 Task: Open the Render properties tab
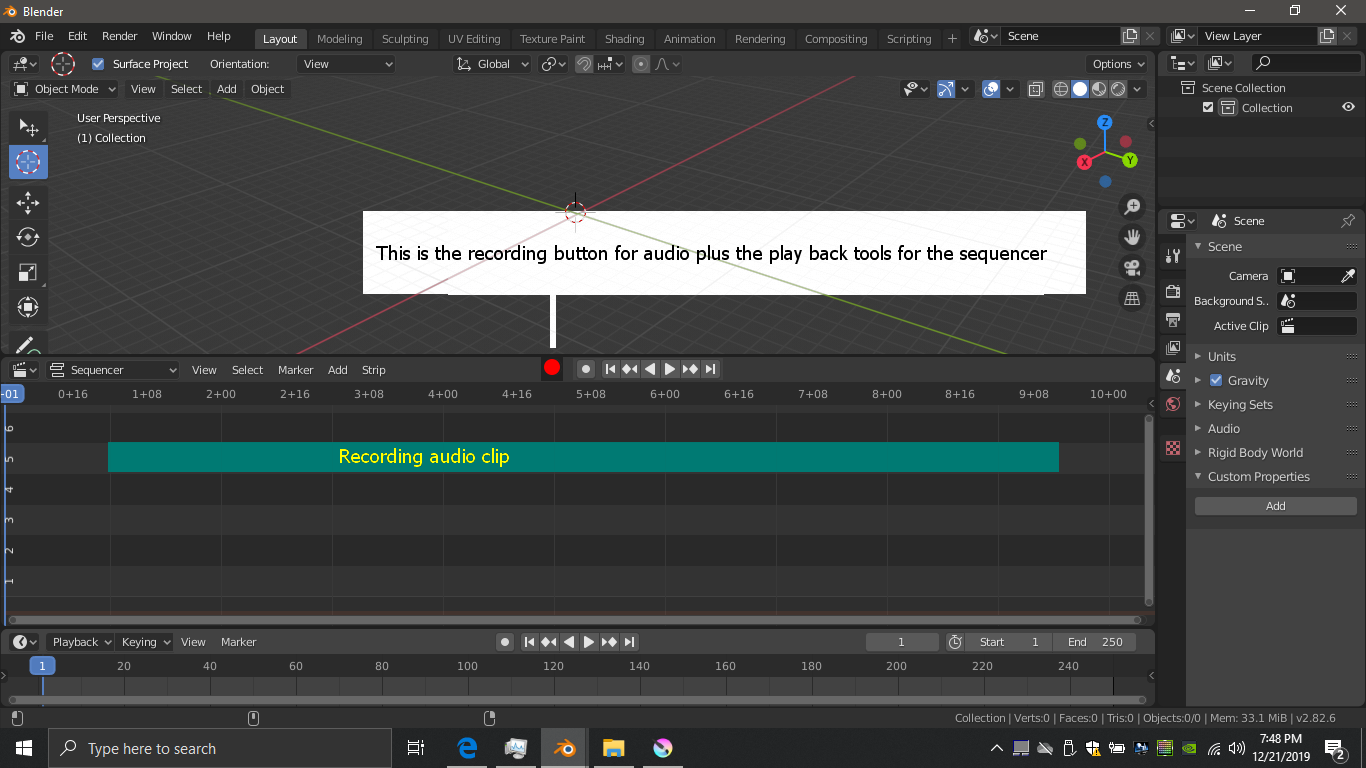pyautogui.click(x=1173, y=292)
